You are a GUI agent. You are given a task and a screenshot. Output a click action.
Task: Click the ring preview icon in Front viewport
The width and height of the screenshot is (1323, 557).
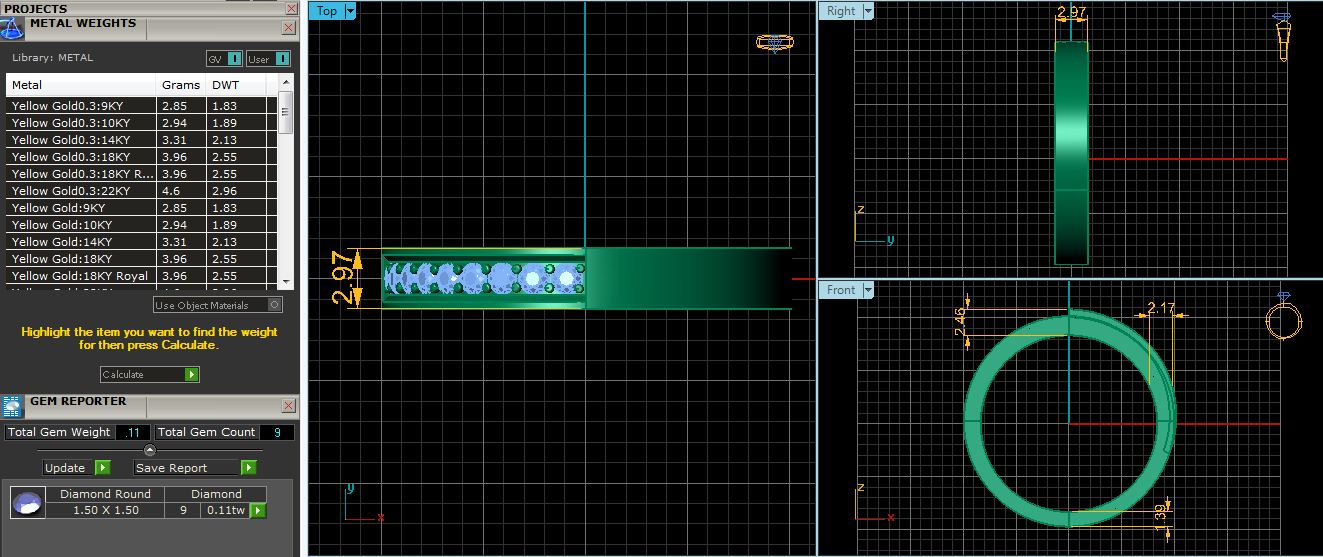point(1282,317)
